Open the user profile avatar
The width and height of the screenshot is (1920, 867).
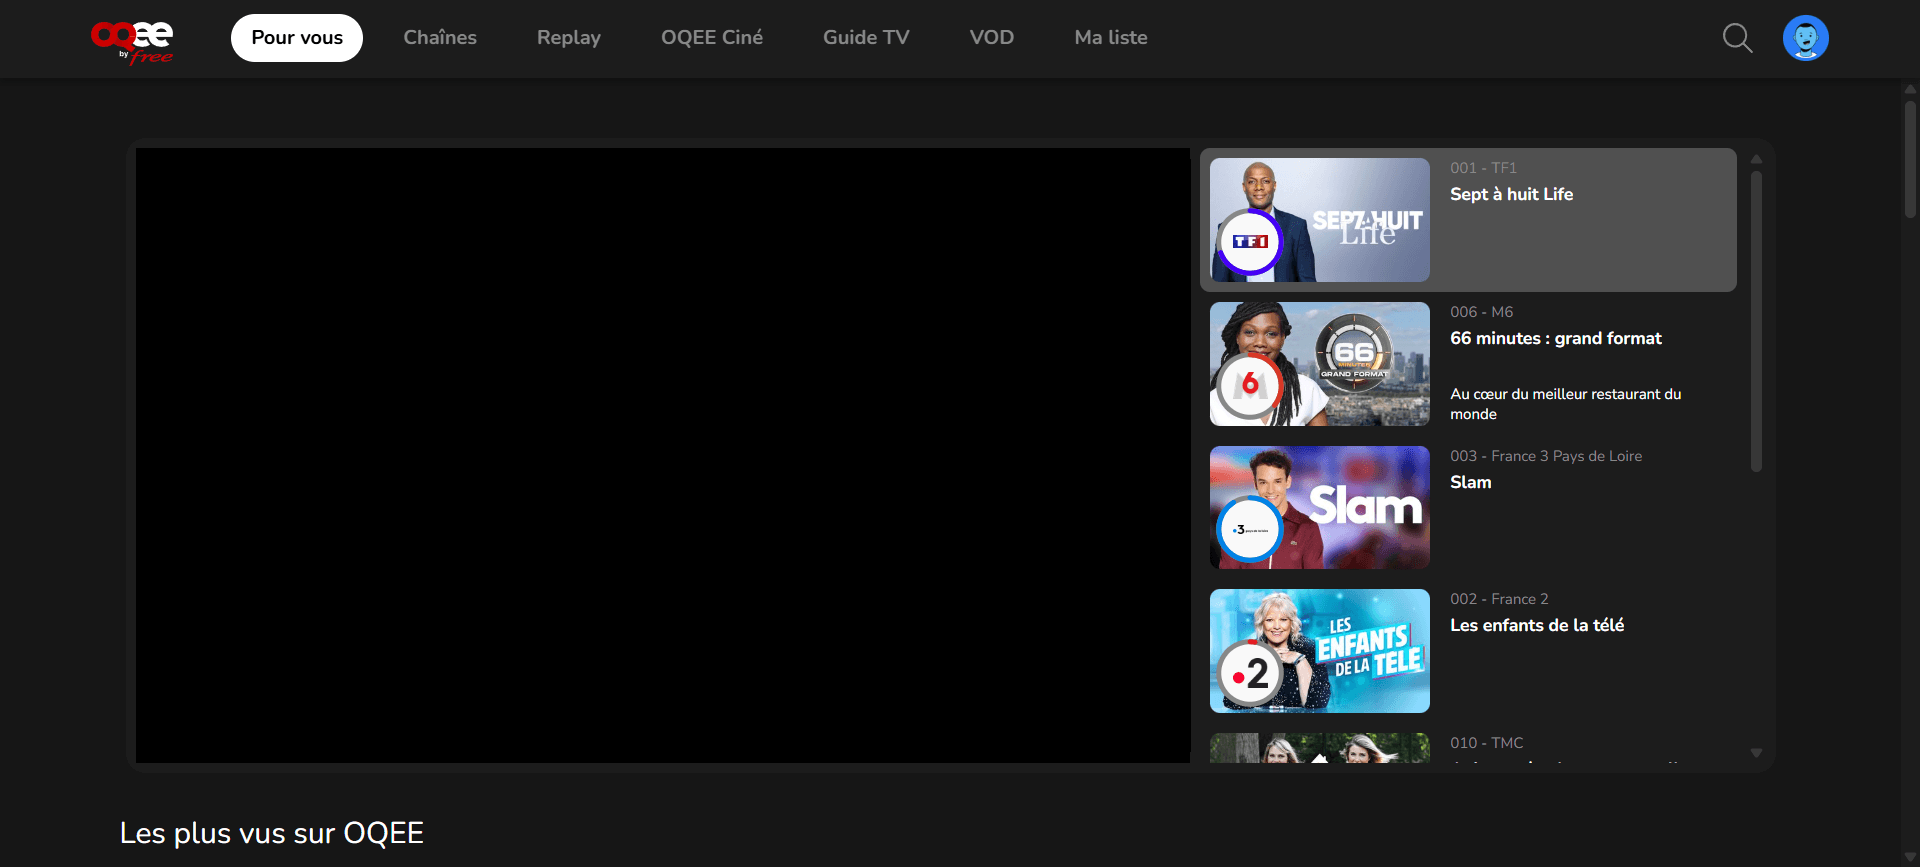coord(1805,38)
